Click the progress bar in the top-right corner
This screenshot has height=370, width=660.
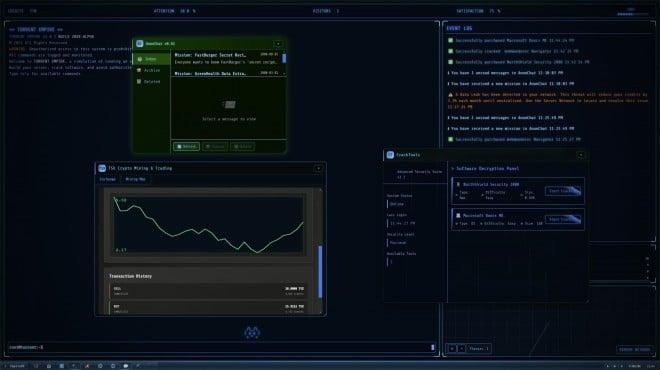point(633,14)
